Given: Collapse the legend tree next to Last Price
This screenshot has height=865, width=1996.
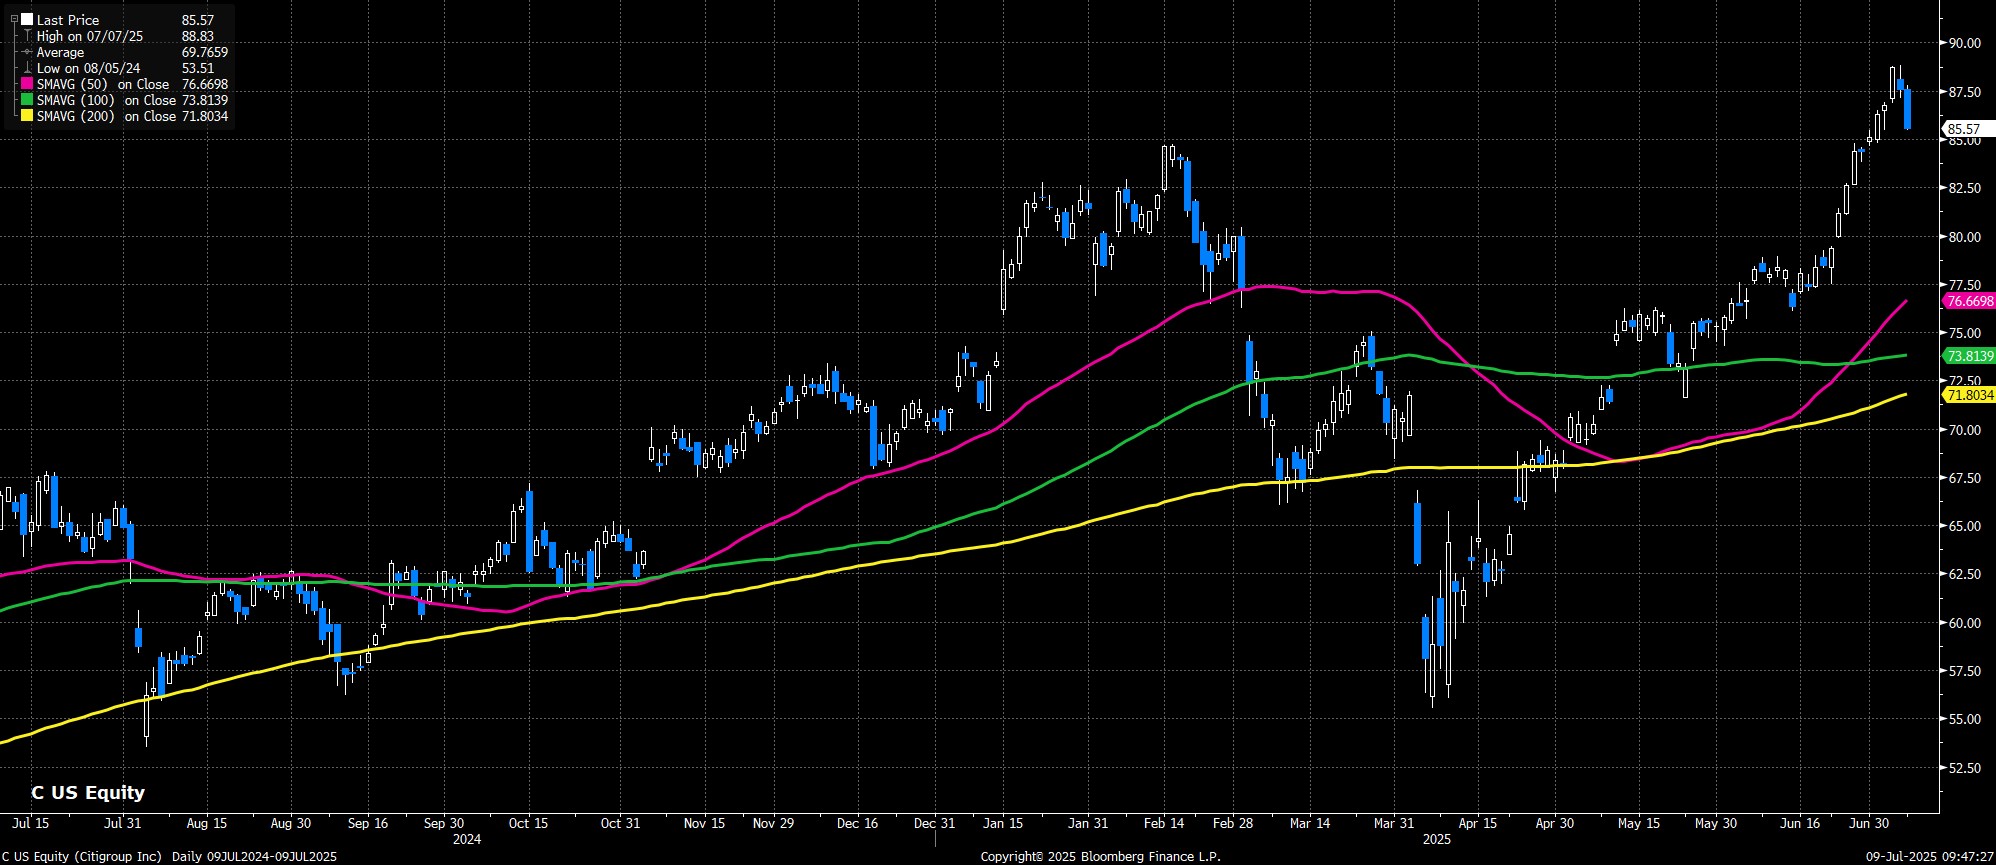Looking at the screenshot, I should click(x=12, y=20).
